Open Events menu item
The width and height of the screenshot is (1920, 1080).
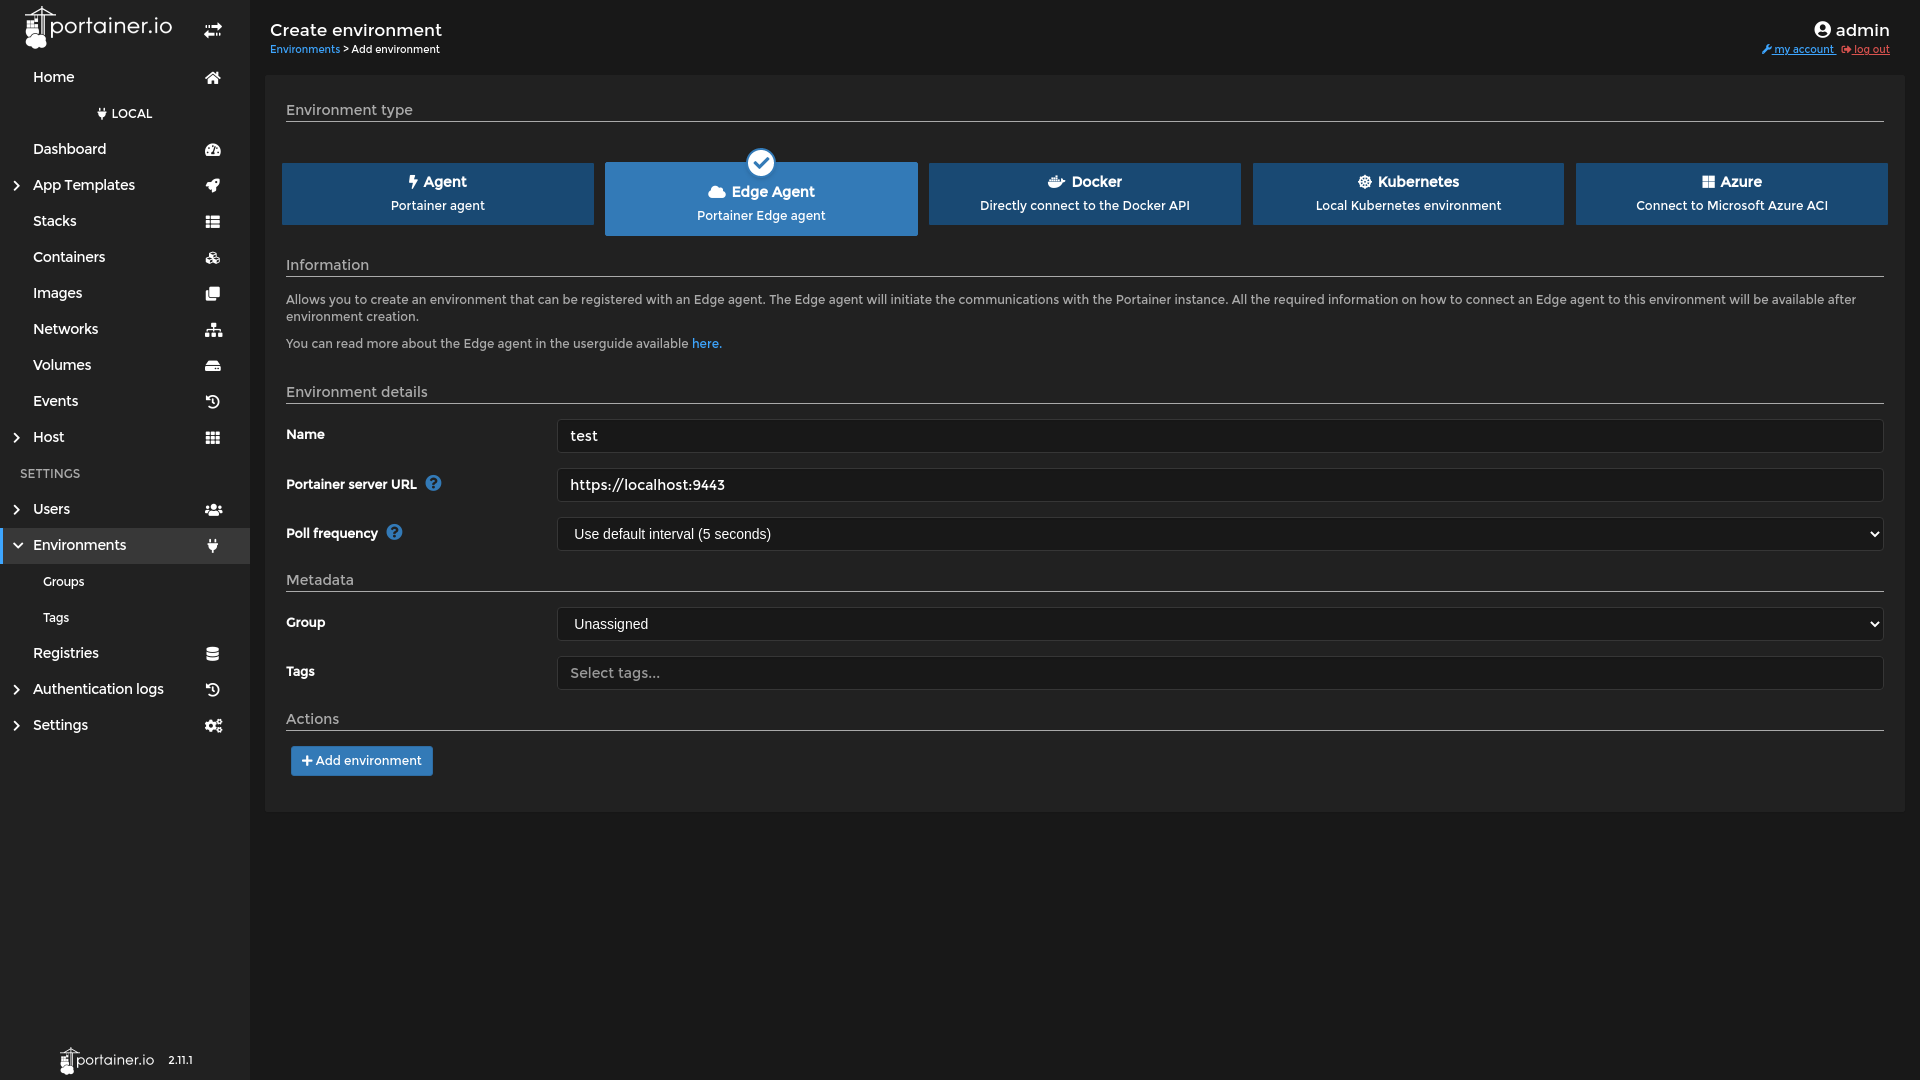tap(125, 402)
